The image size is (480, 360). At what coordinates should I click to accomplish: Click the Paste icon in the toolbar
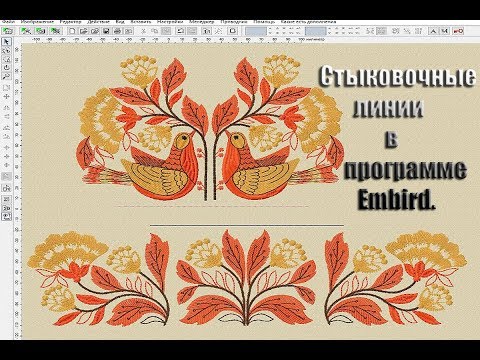pyautogui.click(x=166, y=31)
